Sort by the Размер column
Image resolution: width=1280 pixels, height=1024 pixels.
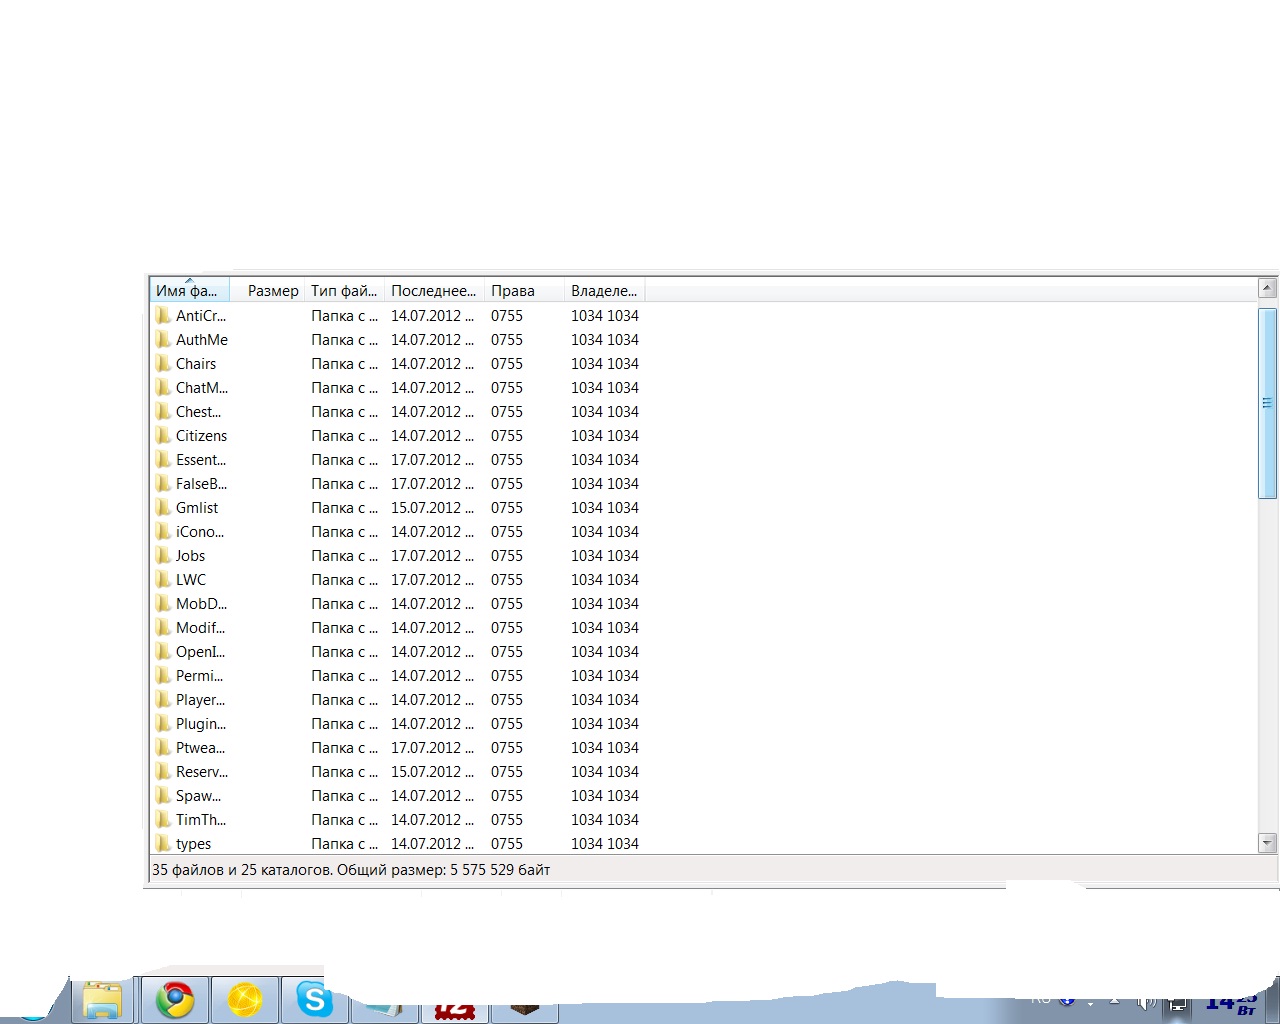[272, 291]
